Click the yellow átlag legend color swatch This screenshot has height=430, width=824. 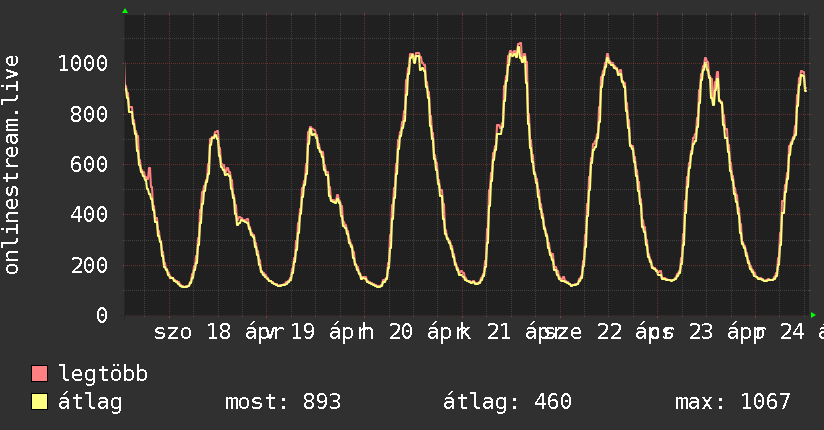(40, 403)
